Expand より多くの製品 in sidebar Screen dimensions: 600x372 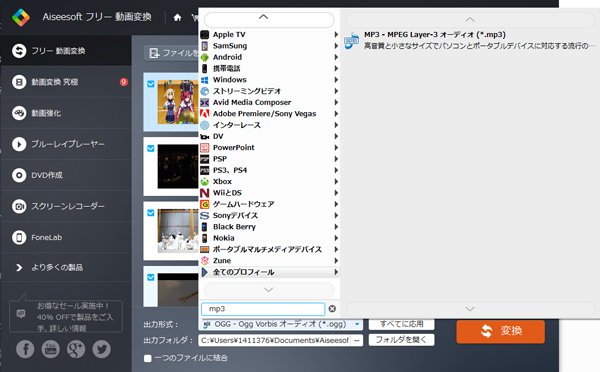pyautogui.click(x=66, y=267)
